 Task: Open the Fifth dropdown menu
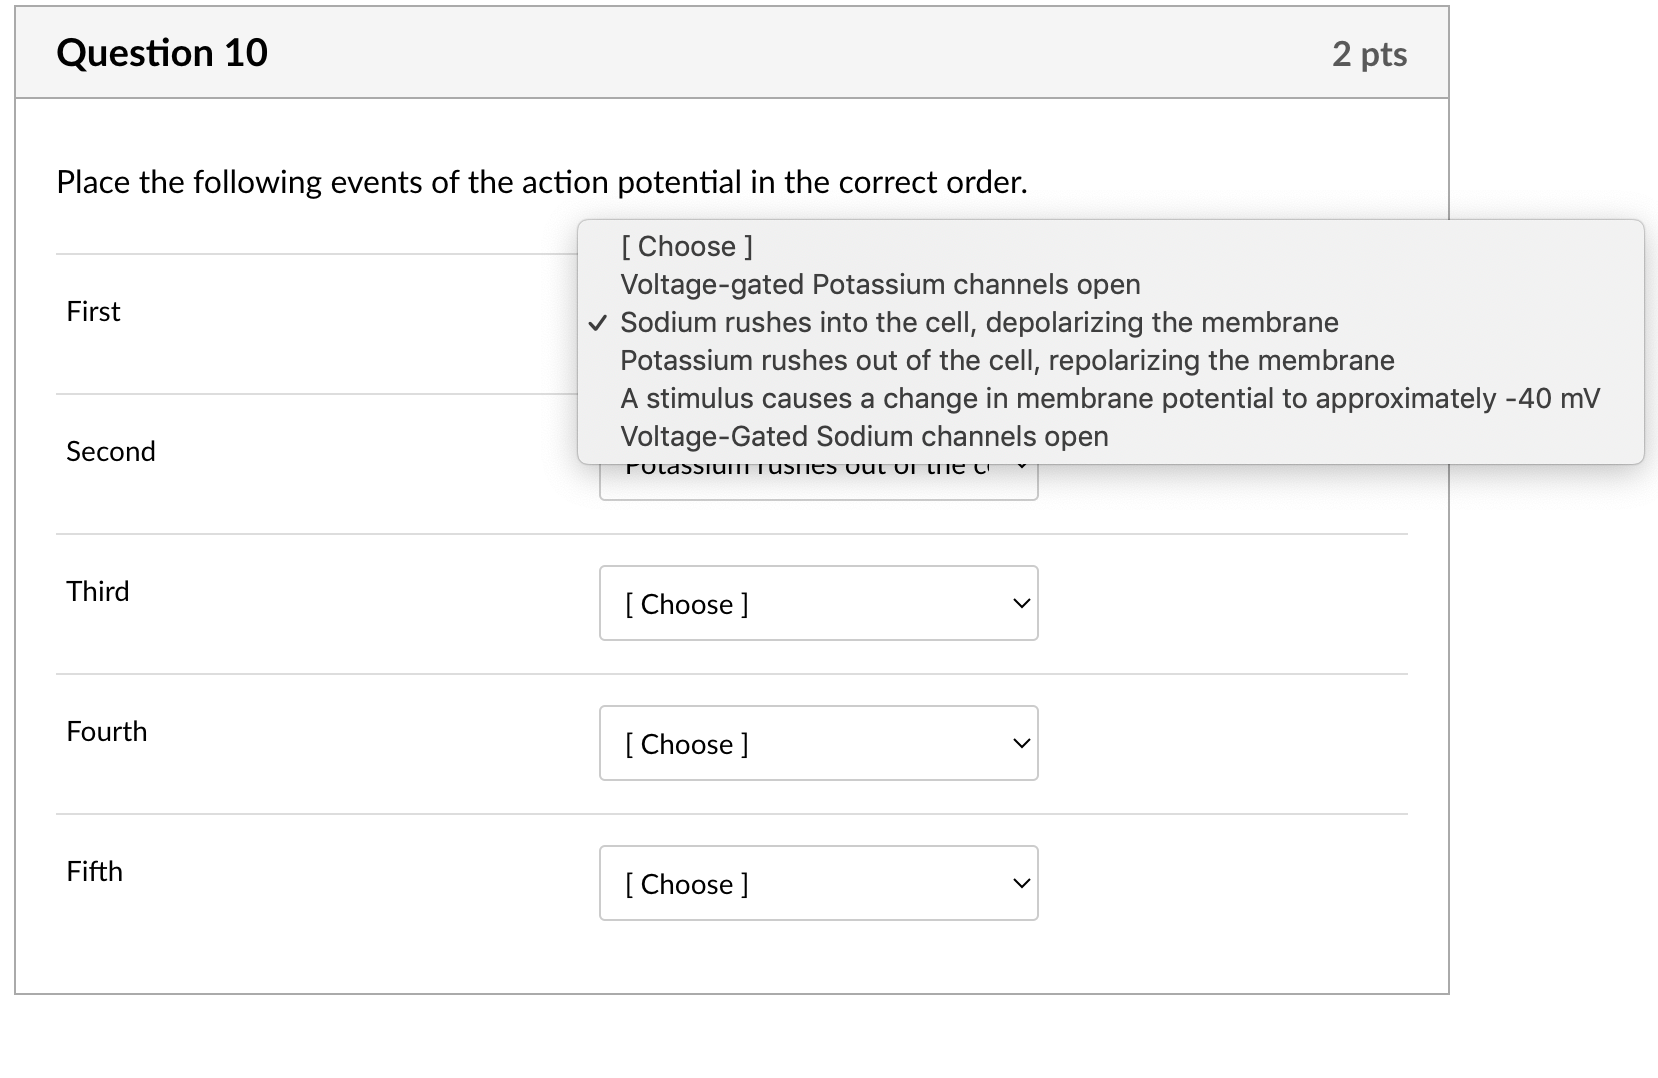click(818, 883)
